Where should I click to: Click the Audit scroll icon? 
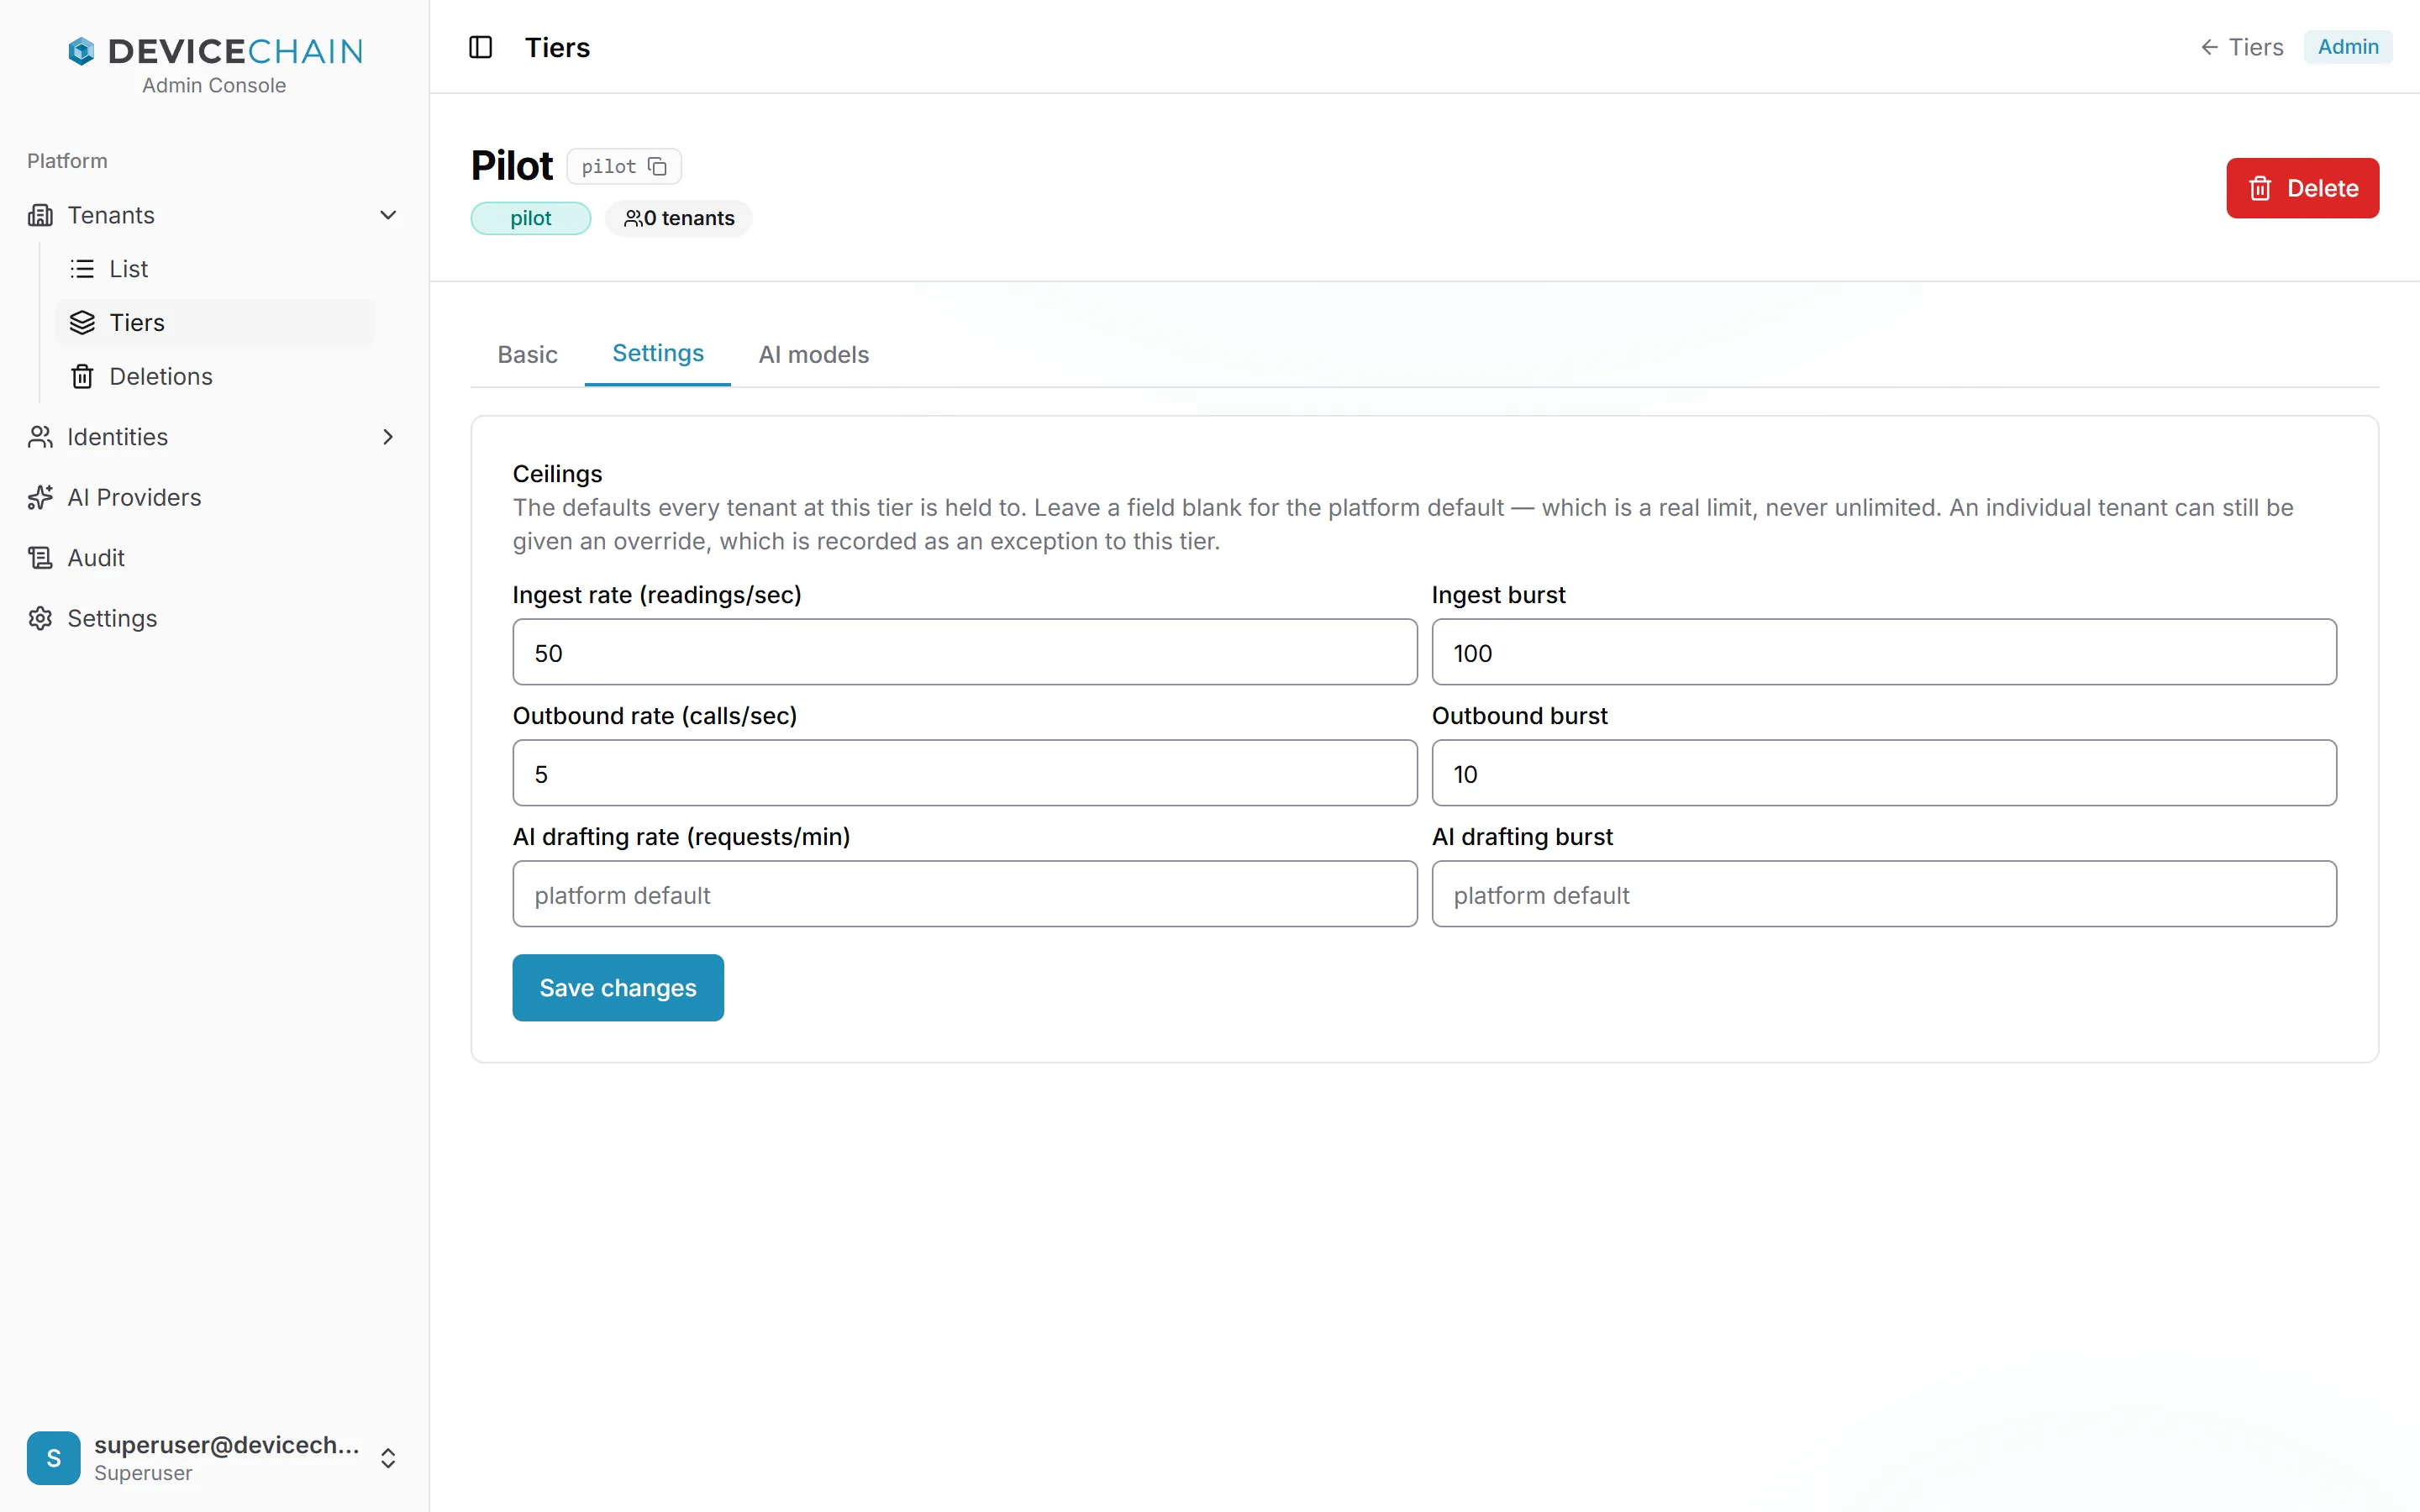click(40, 558)
